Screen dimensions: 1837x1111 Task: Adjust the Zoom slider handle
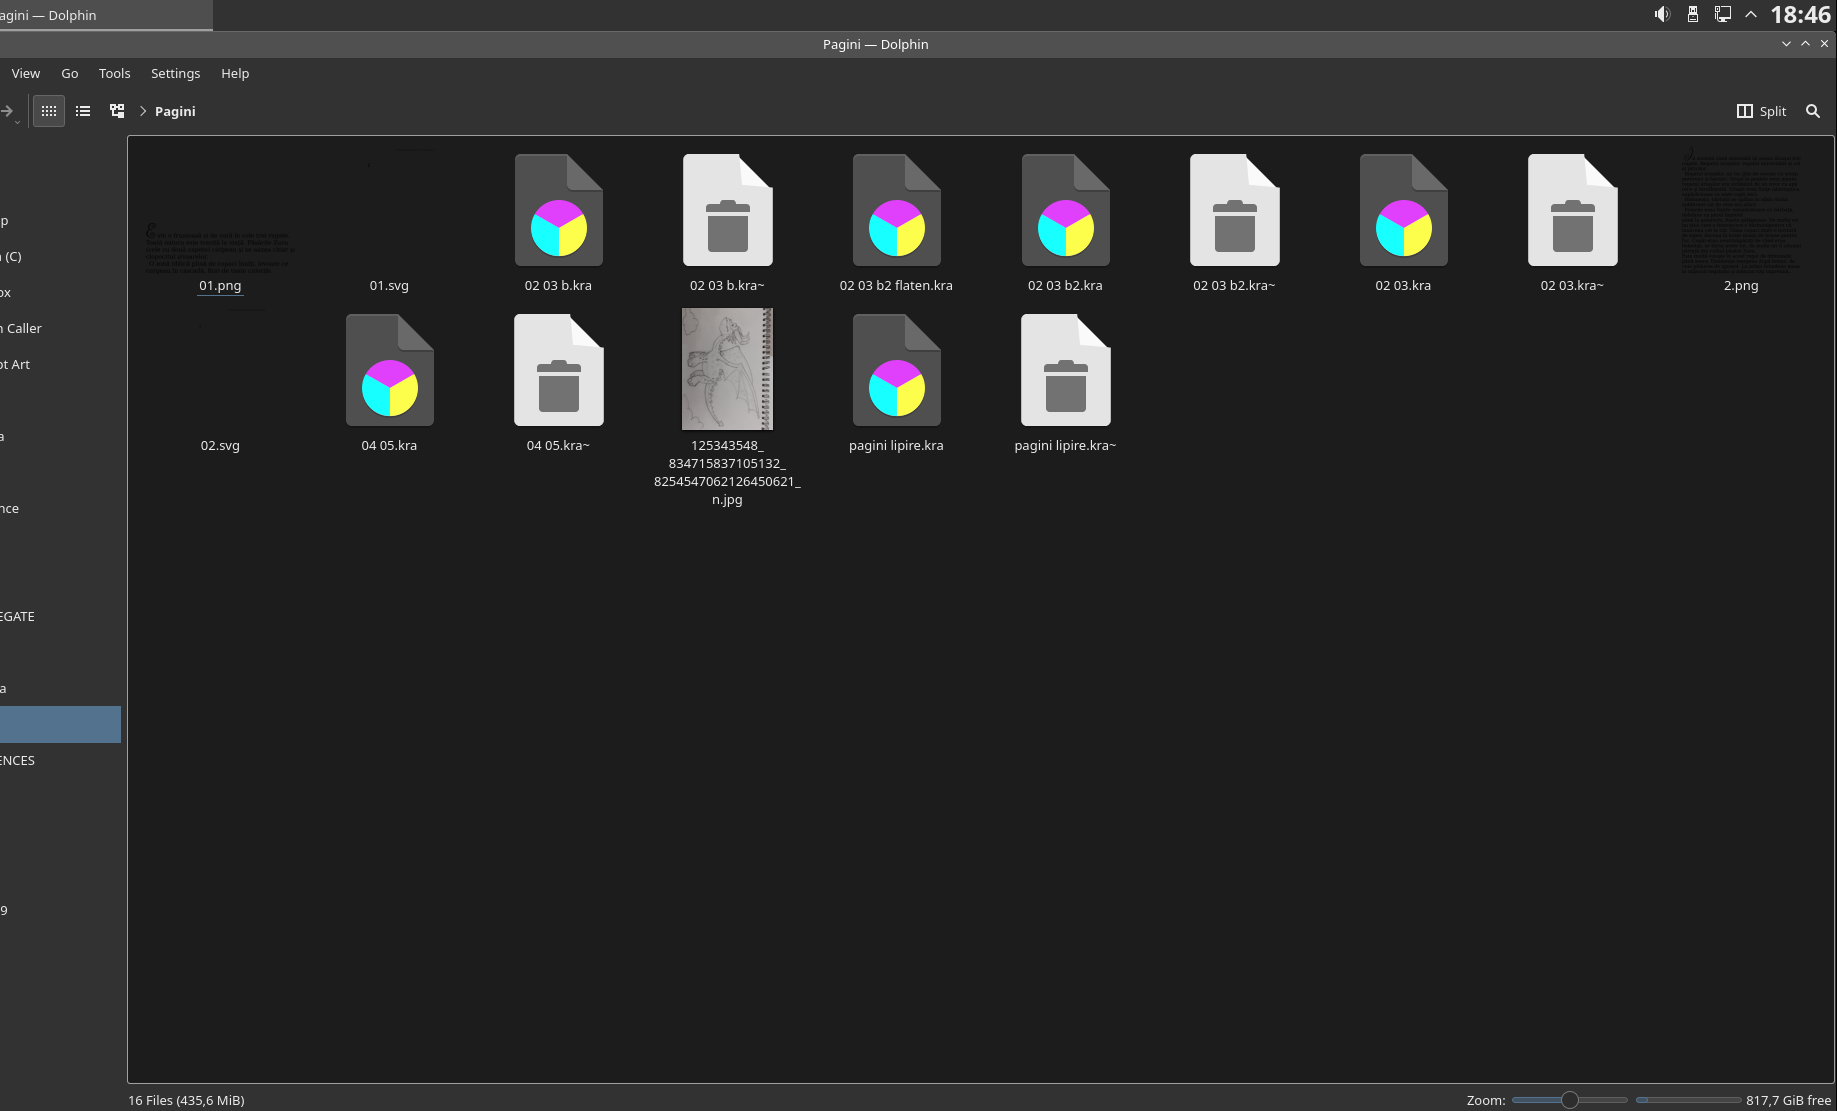click(x=1570, y=1100)
